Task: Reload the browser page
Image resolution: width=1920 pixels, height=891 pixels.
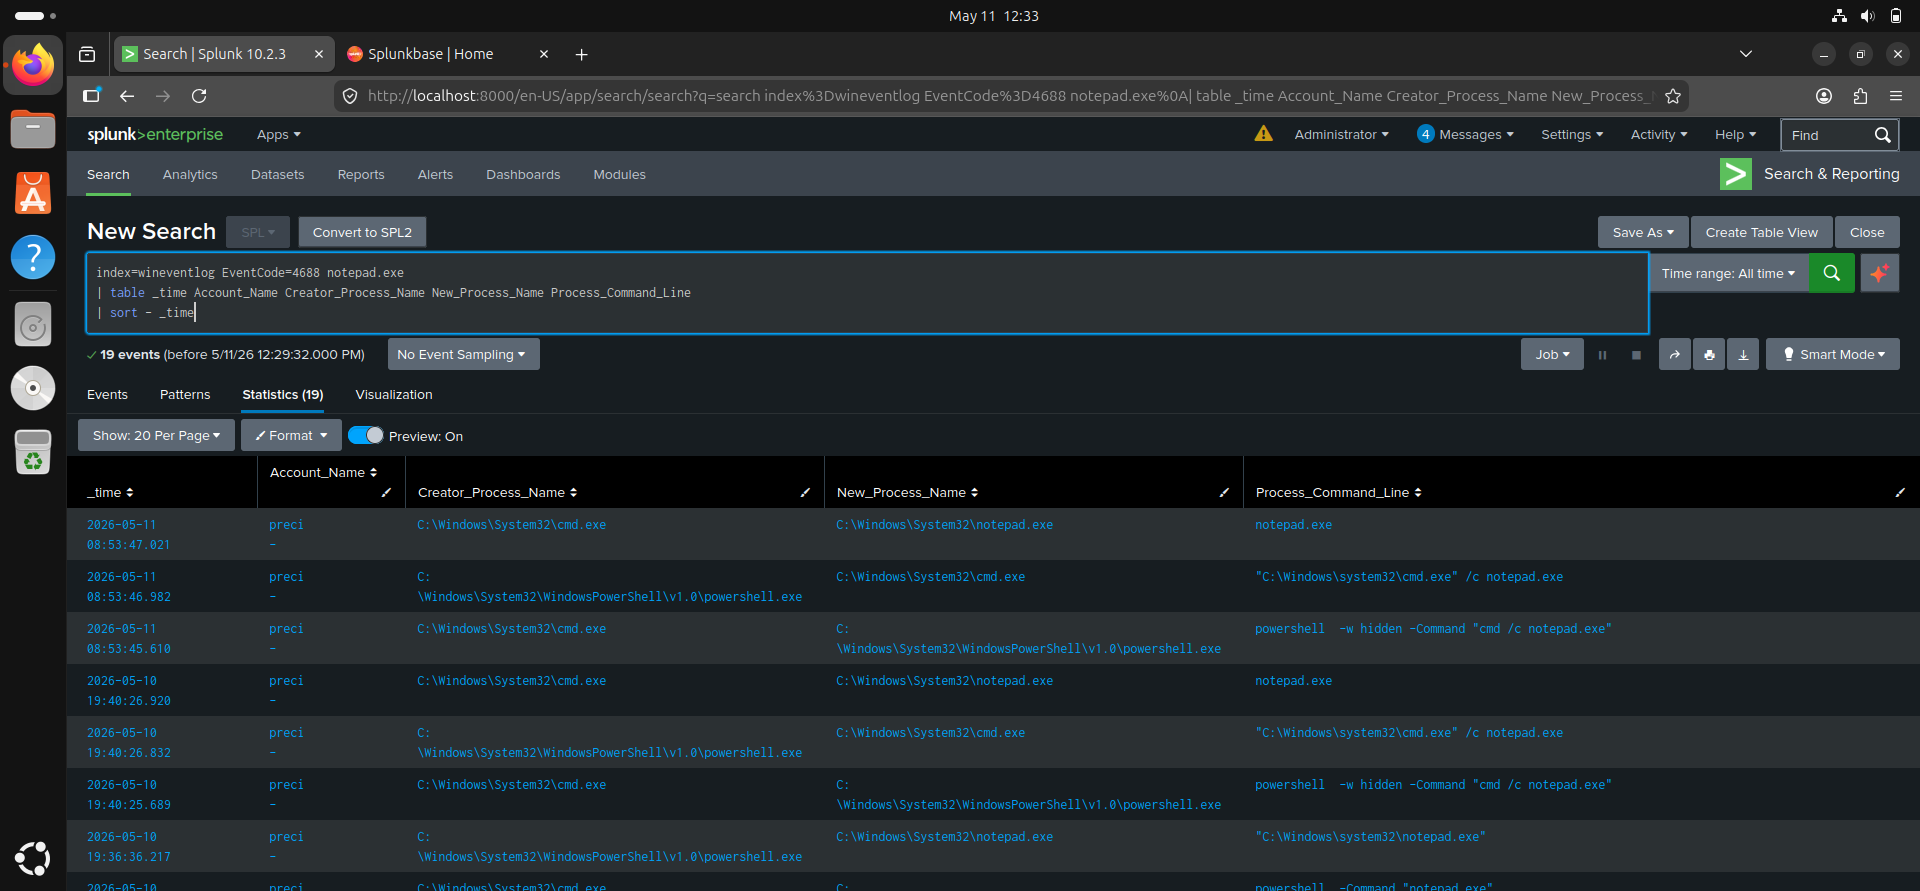Action: pyautogui.click(x=199, y=96)
